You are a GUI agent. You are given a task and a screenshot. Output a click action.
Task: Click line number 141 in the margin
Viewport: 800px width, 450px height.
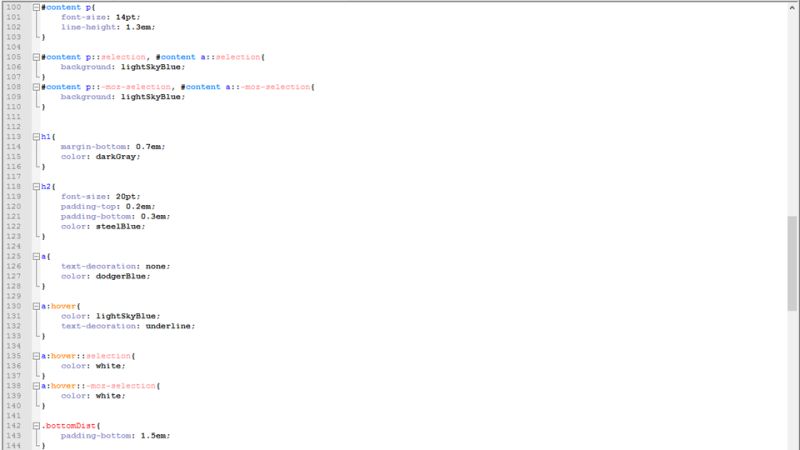click(x=14, y=416)
